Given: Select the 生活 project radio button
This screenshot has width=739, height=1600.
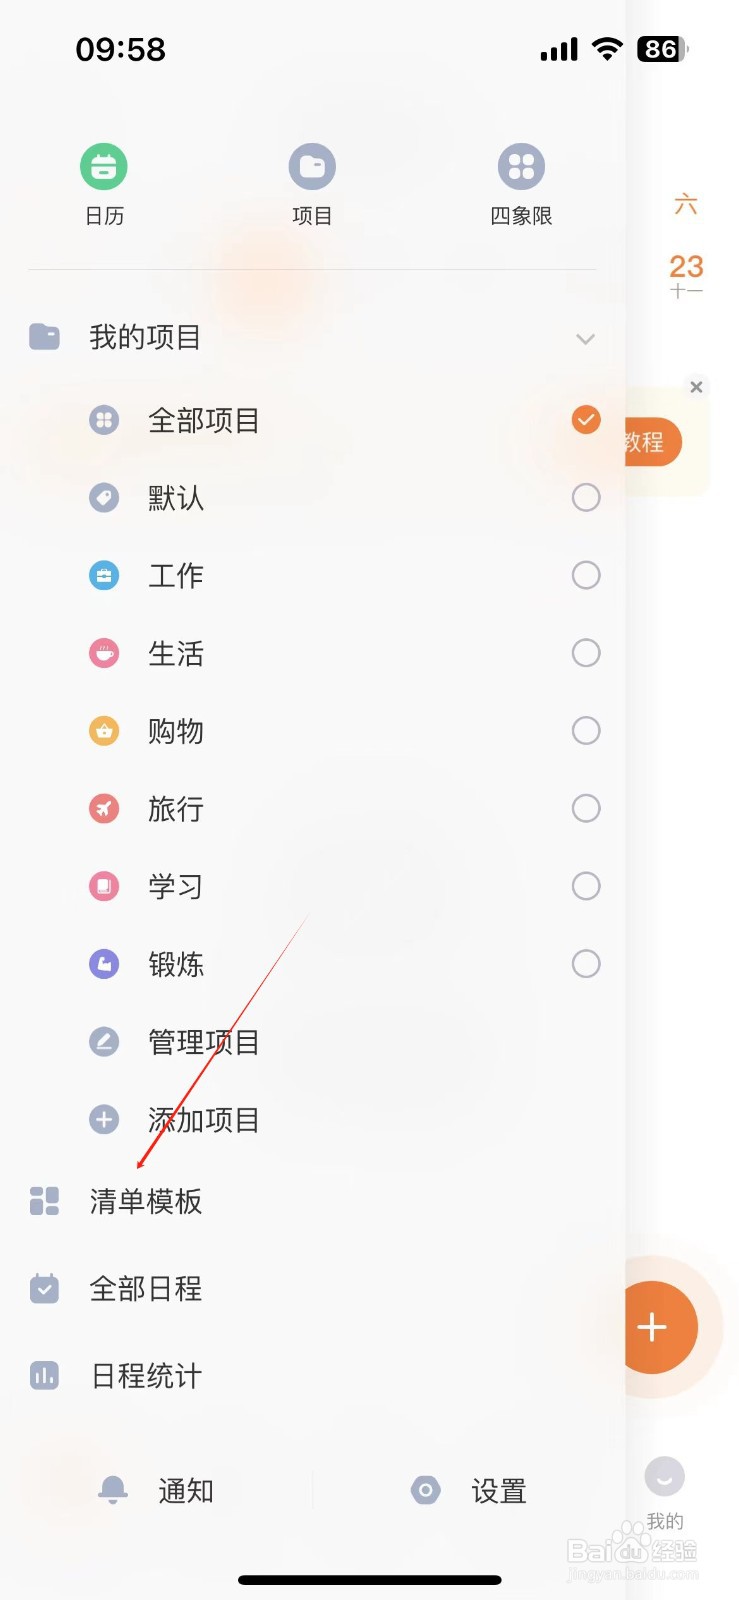Looking at the screenshot, I should [586, 653].
